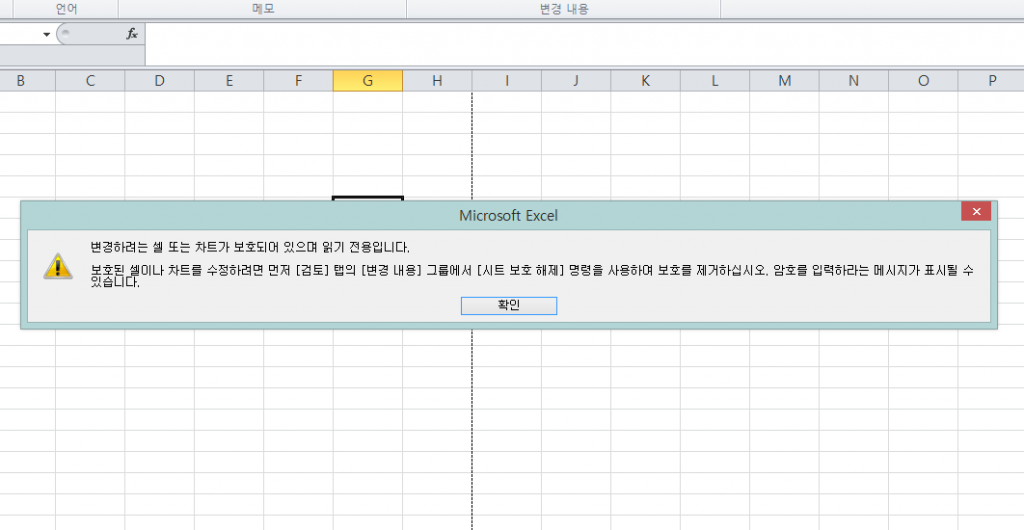Select column C header

click(90, 81)
